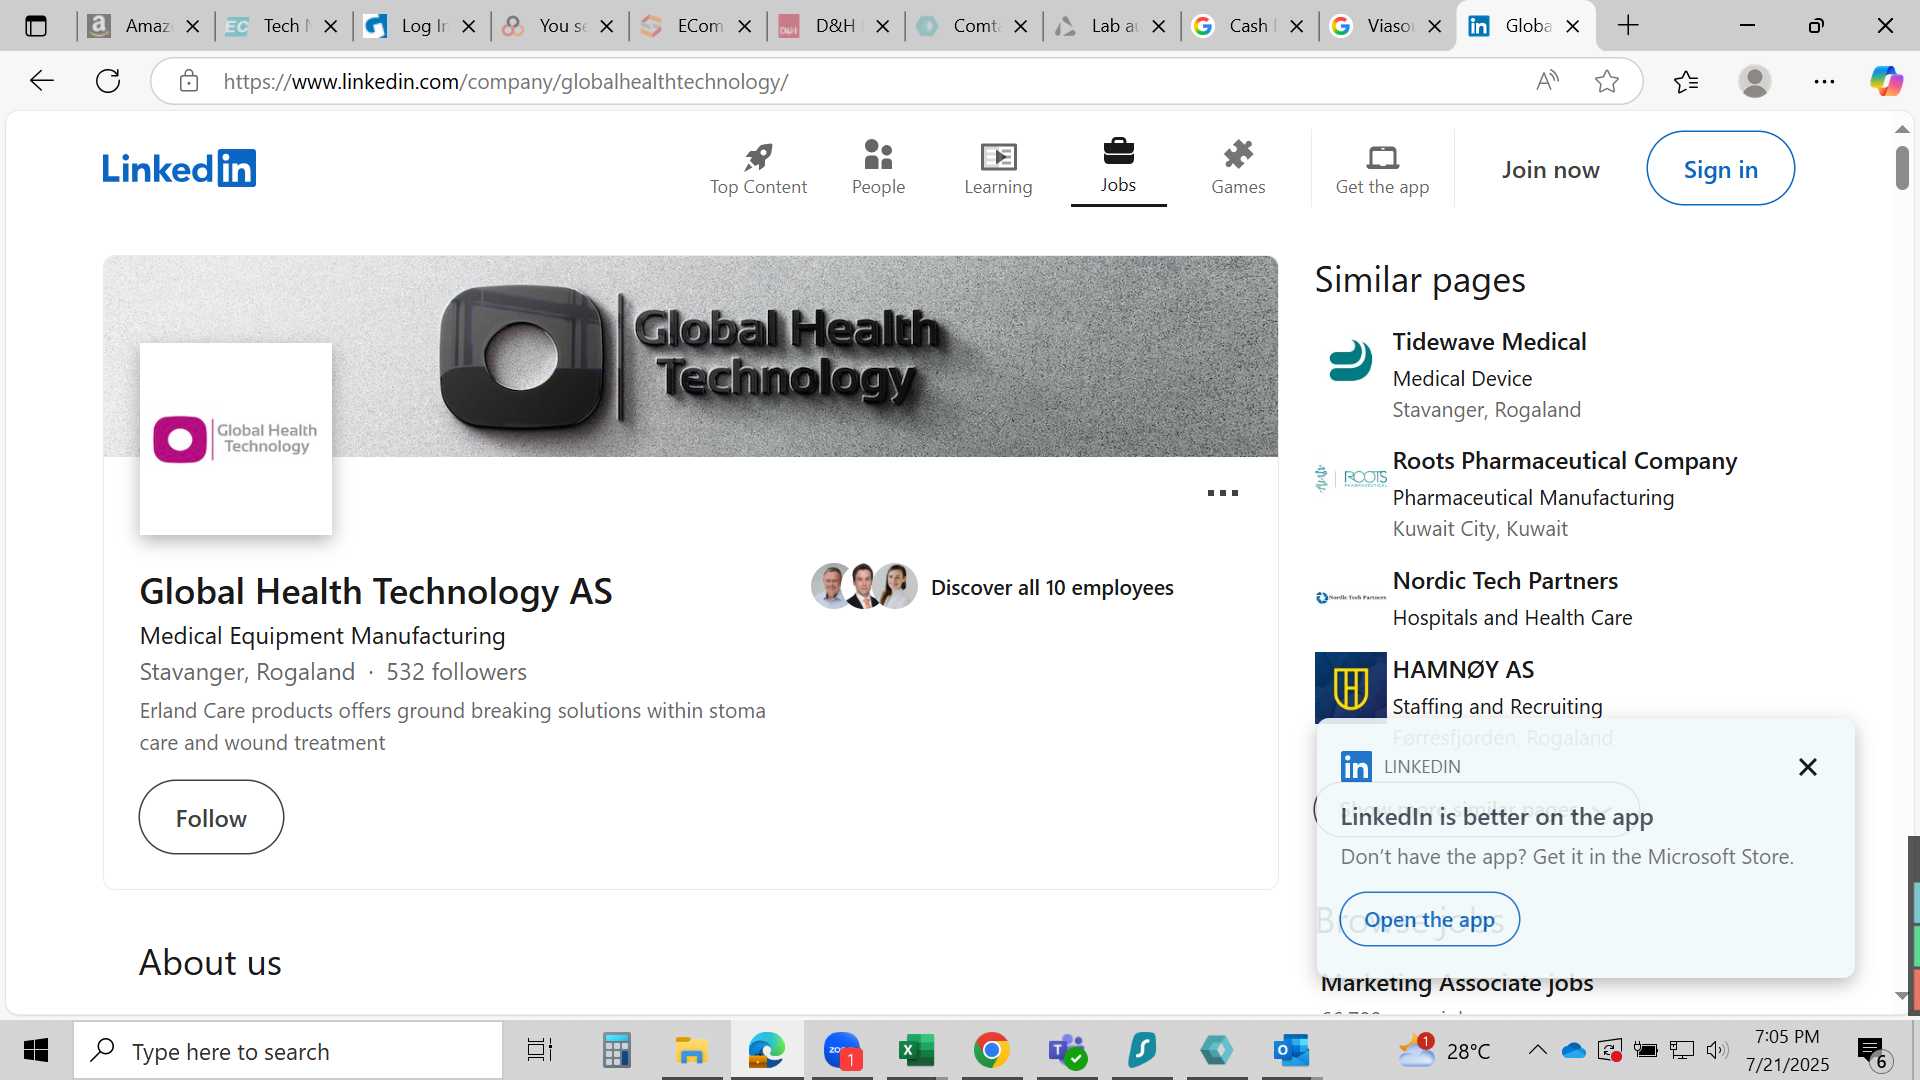Screen dimensions: 1920x1080
Task: Follow Global Health Technology AS
Action: click(211, 818)
